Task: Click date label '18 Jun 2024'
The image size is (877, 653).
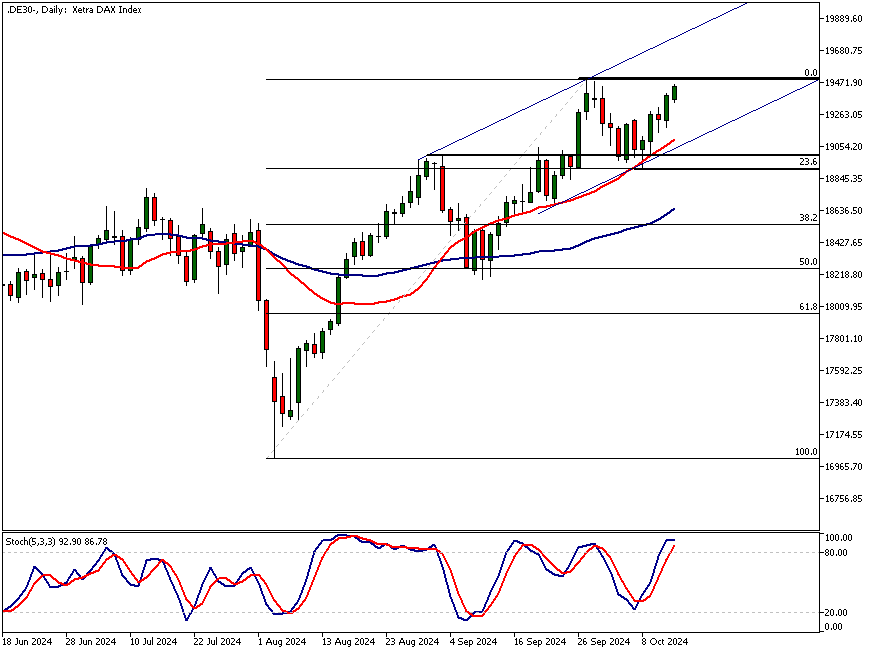Action: point(26,641)
